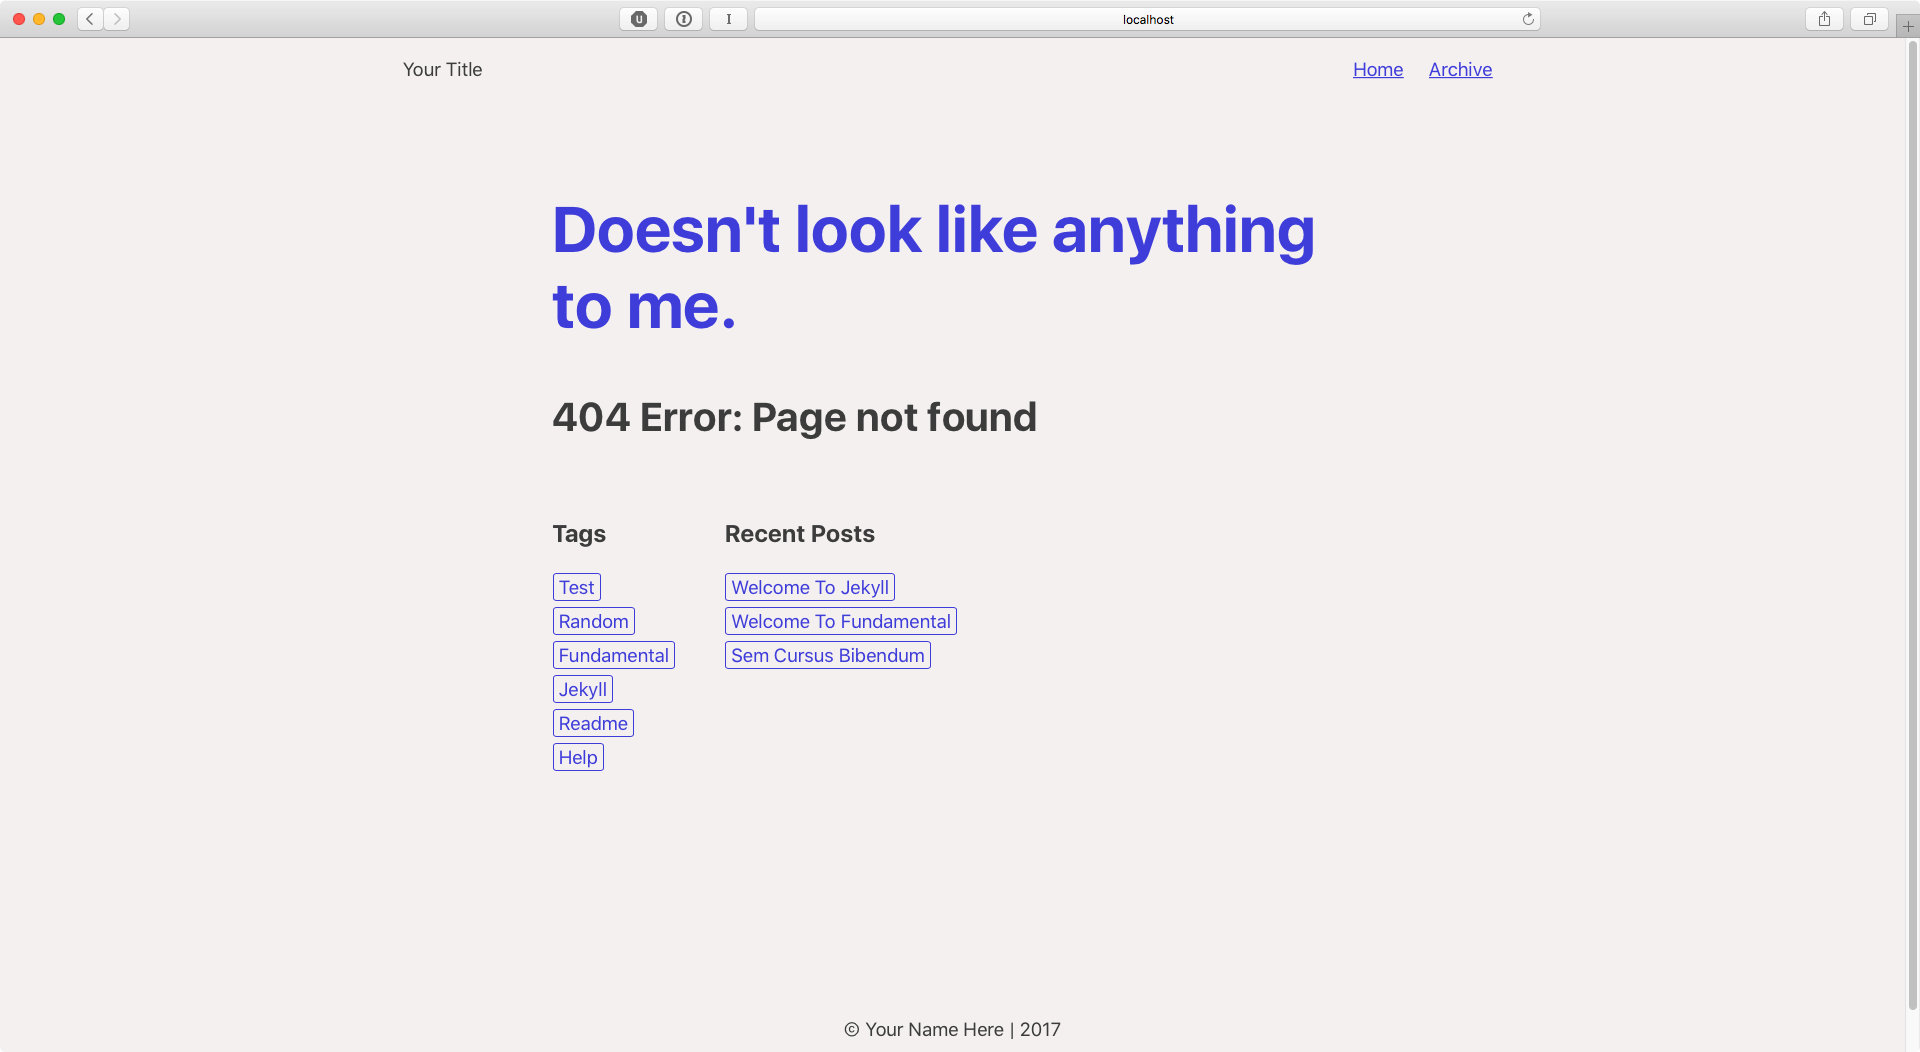The image size is (1920, 1052).
Task: Select the Jekyll tag
Action: (583, 689)
